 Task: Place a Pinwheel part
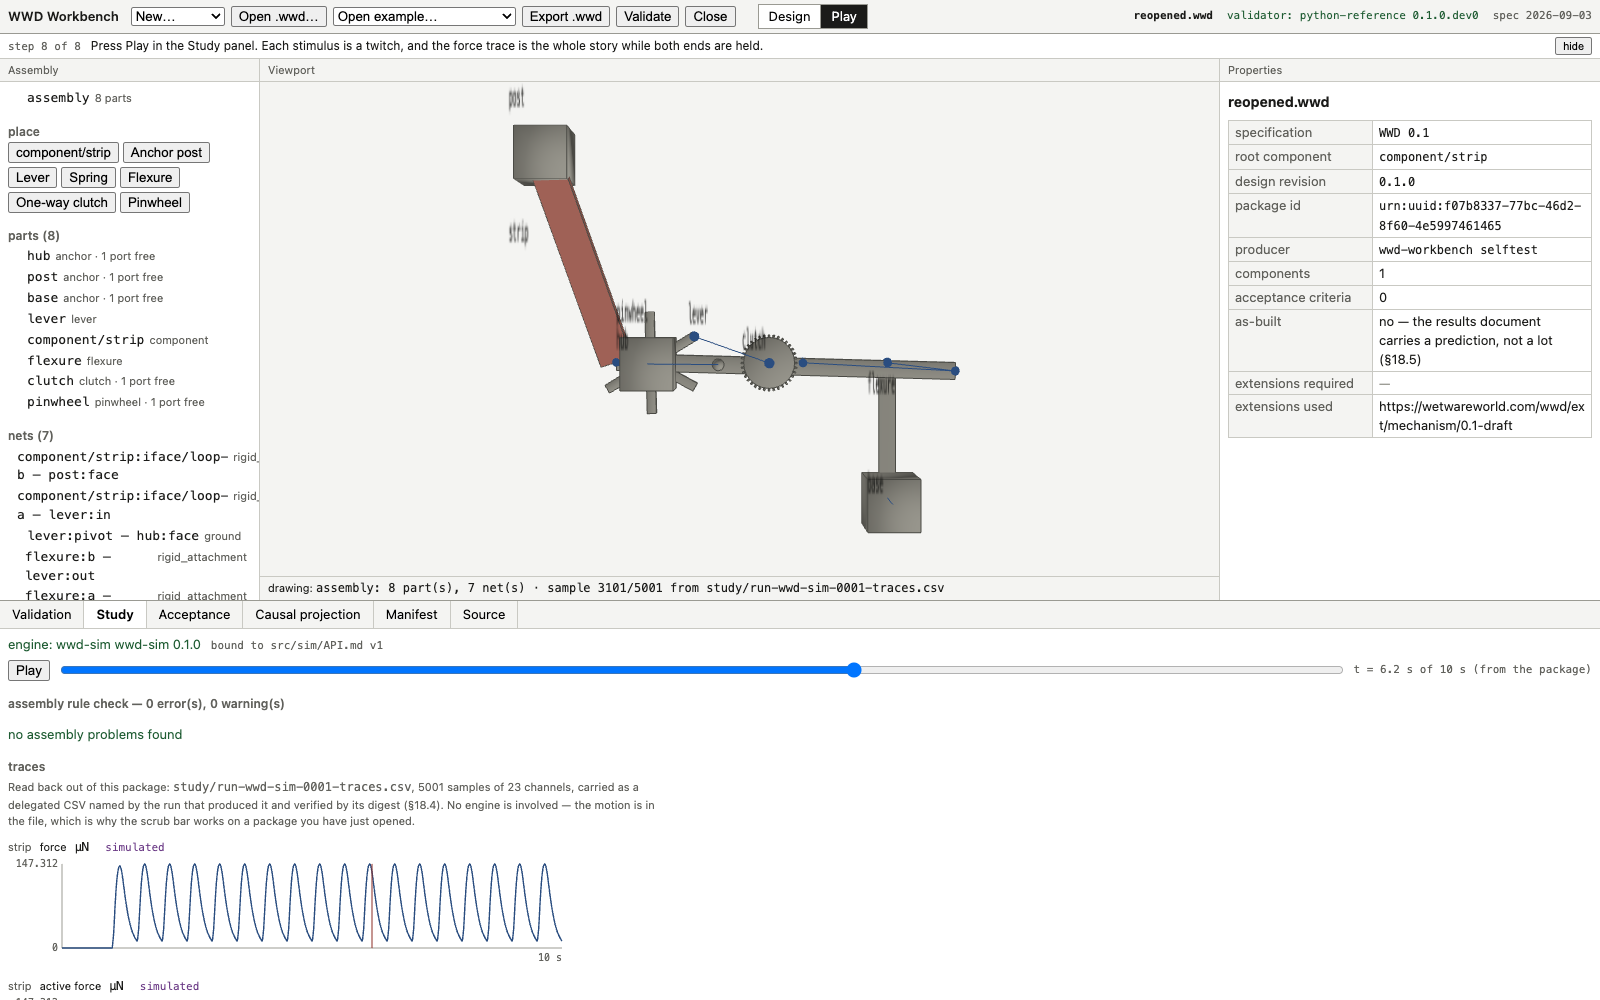tap(155, 202)
